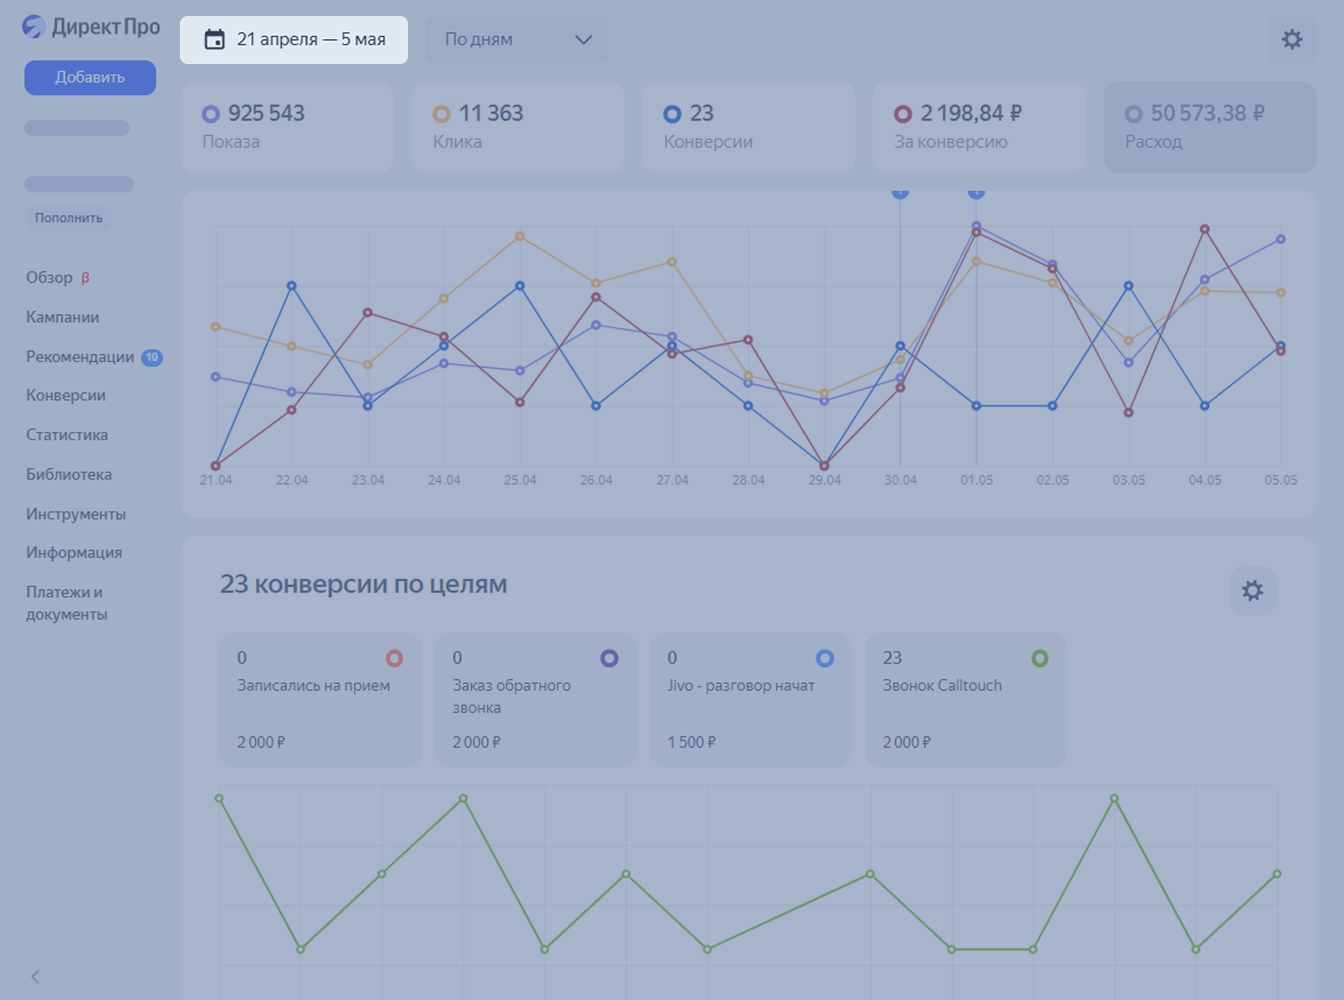Toggle goal Заказ обратного звонка

536,700
